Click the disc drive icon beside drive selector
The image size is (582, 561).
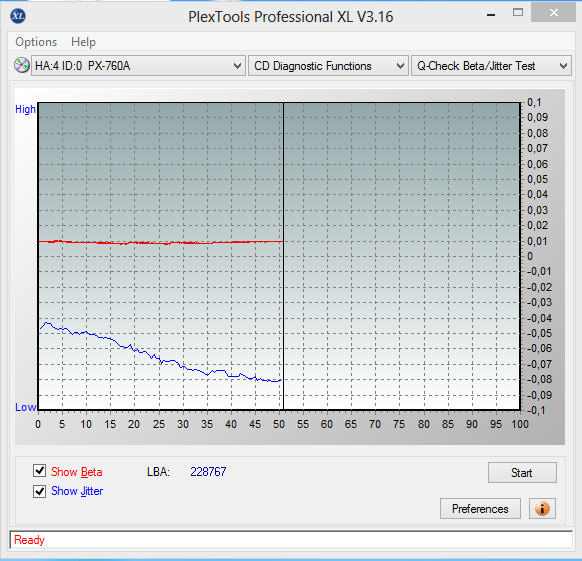22,65
